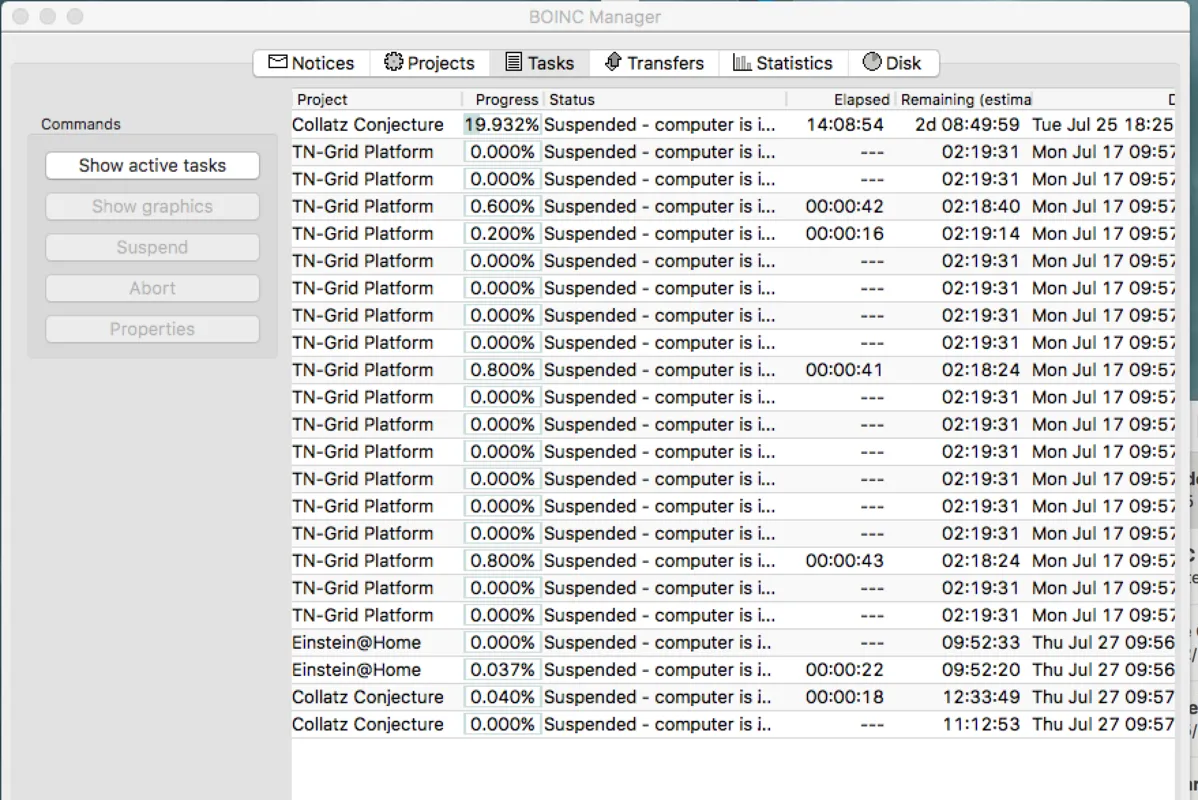Select TN-Grid task with elapsed 00:00:43
1198x800 pixels.
(x=733, y=561)
